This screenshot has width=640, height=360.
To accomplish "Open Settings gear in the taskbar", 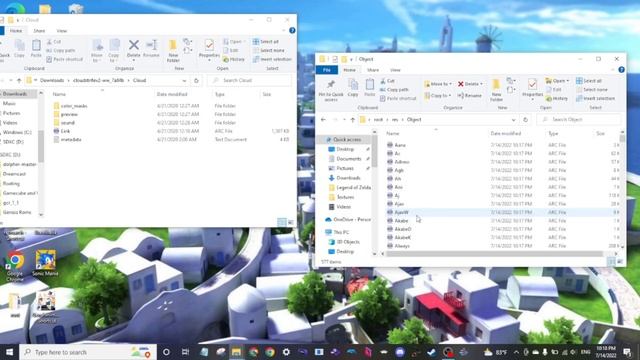I will point(286,352).
